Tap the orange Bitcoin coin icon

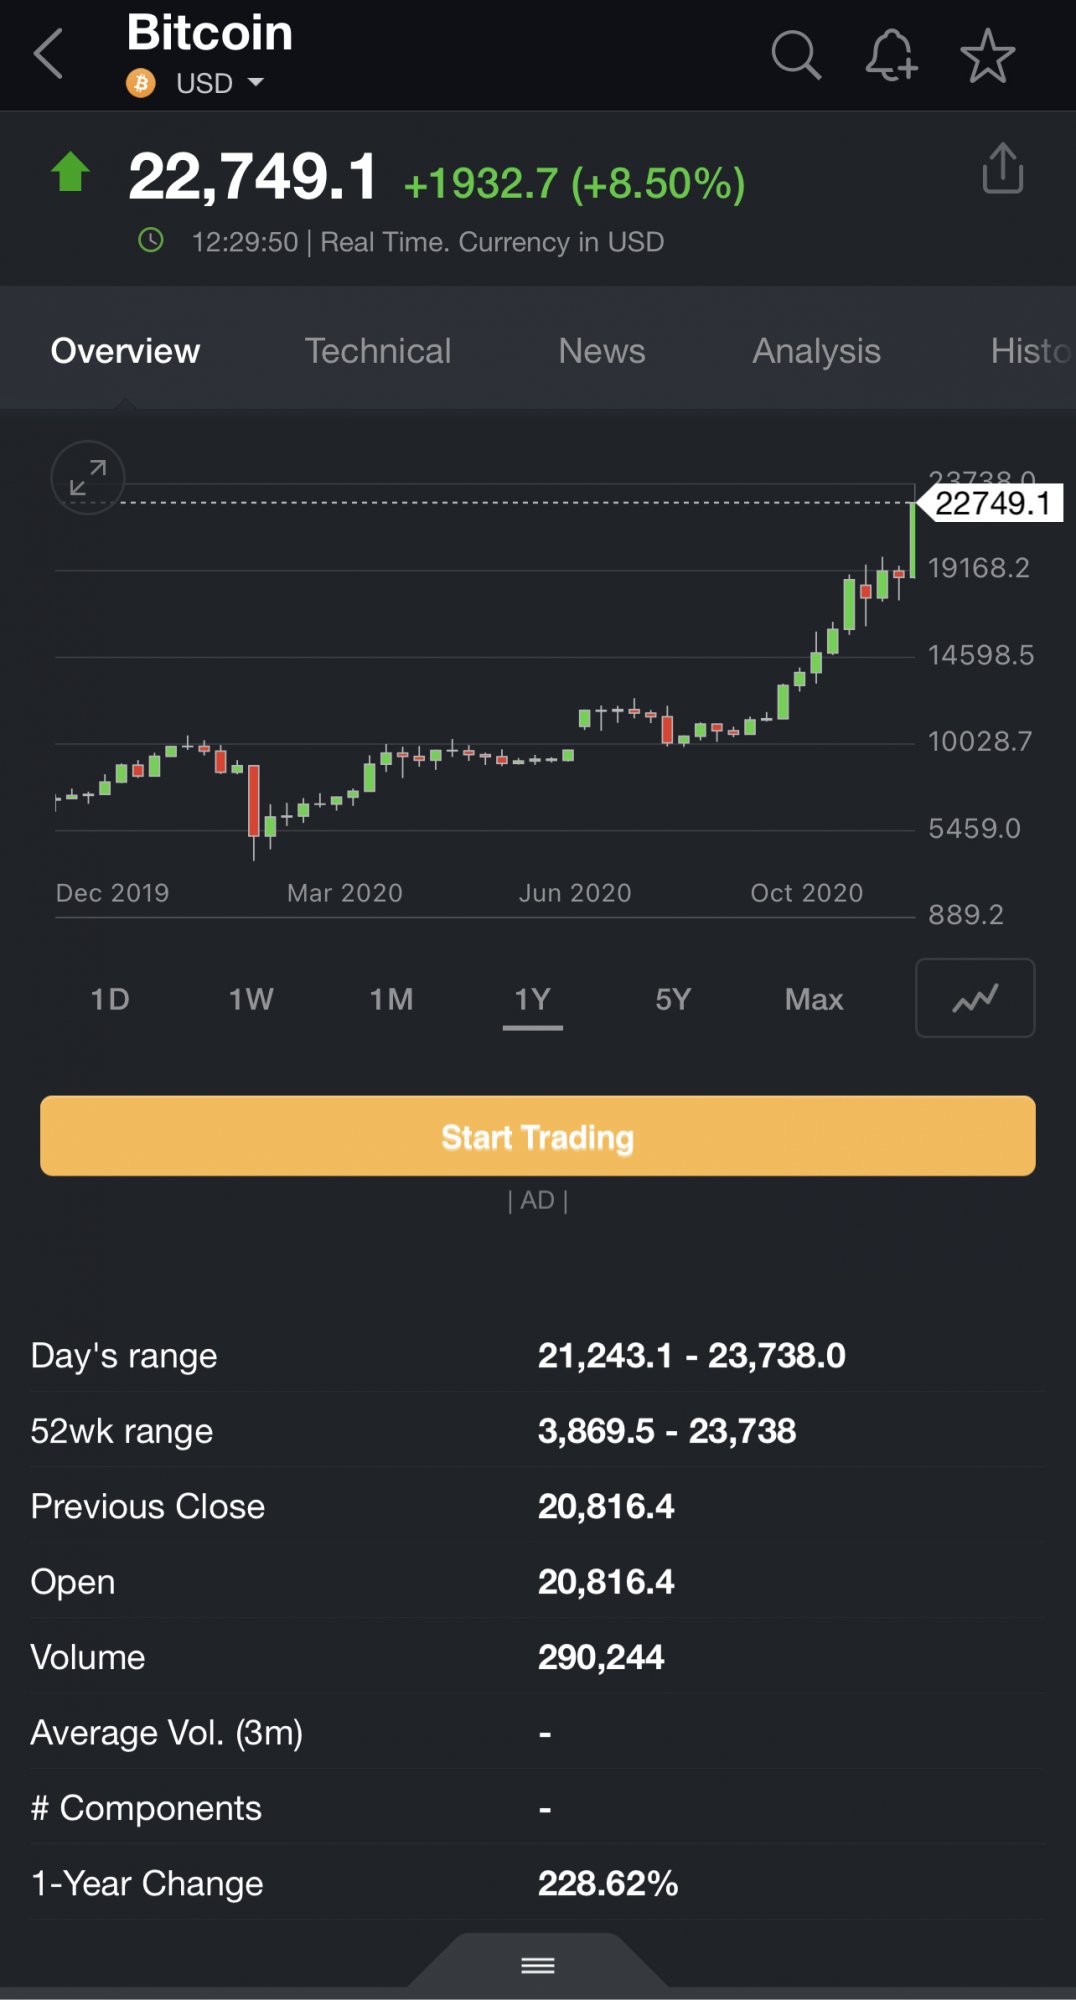click(x=141, y=83)
